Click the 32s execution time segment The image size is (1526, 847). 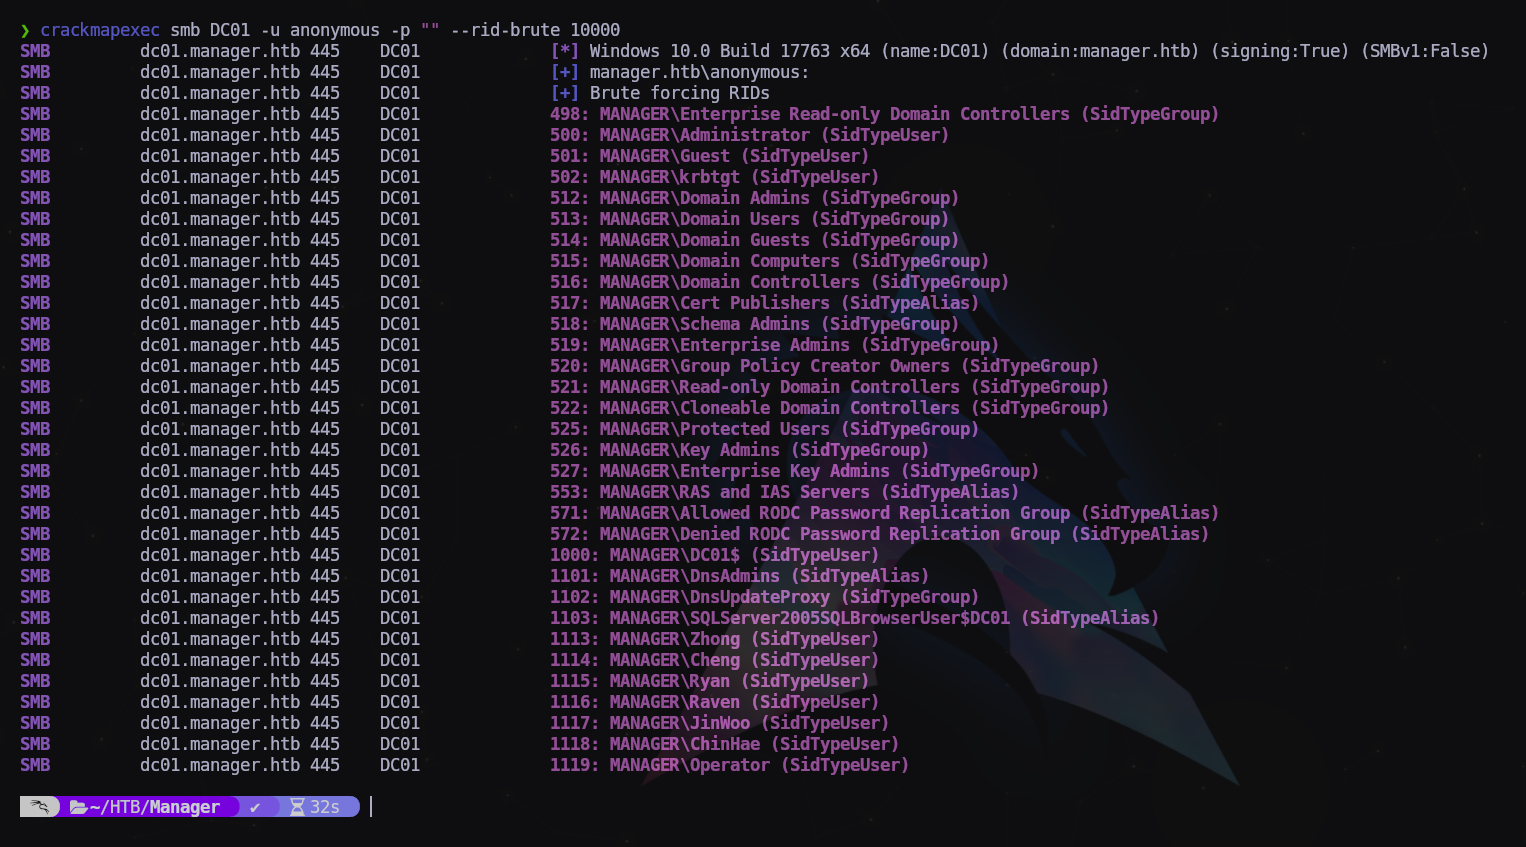click(x=324, y=807)
